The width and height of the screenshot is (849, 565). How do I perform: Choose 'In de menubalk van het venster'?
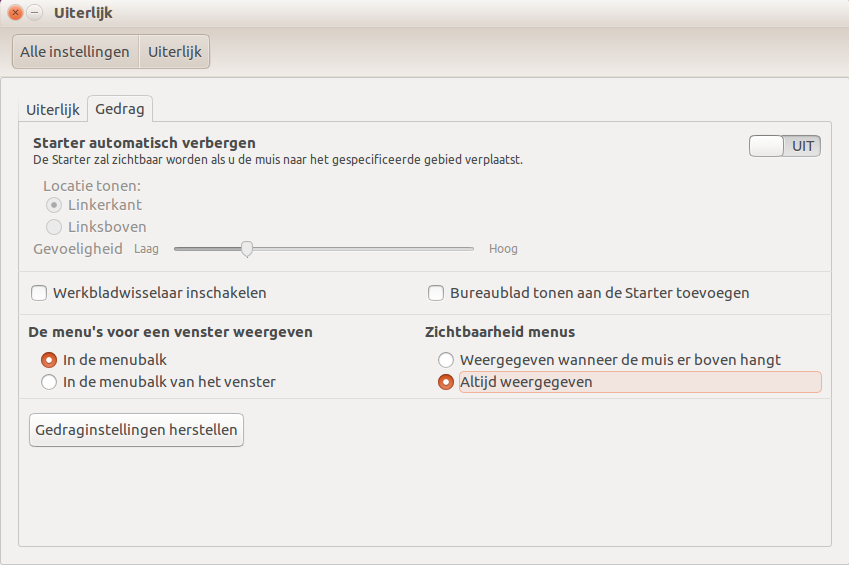click(49, 382)
